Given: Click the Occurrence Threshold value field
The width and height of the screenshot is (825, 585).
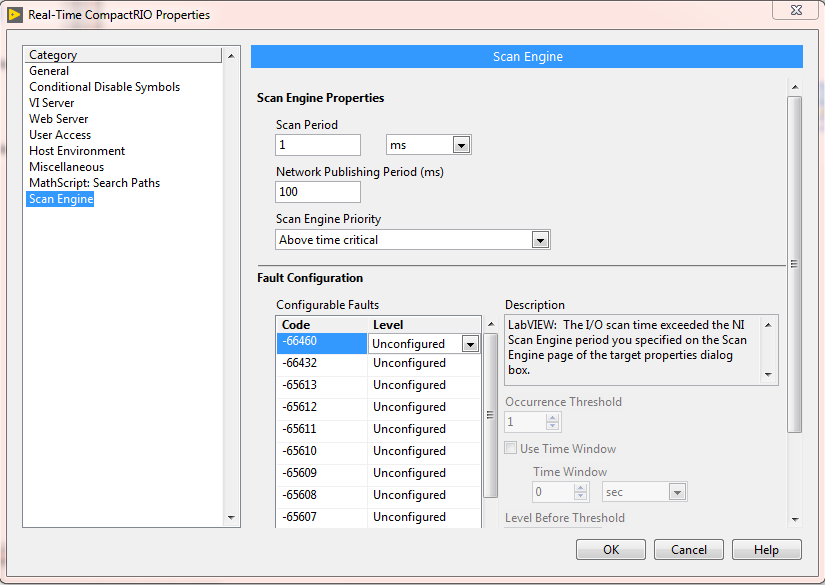Looking at the screenshot, I should coord(525,422).
